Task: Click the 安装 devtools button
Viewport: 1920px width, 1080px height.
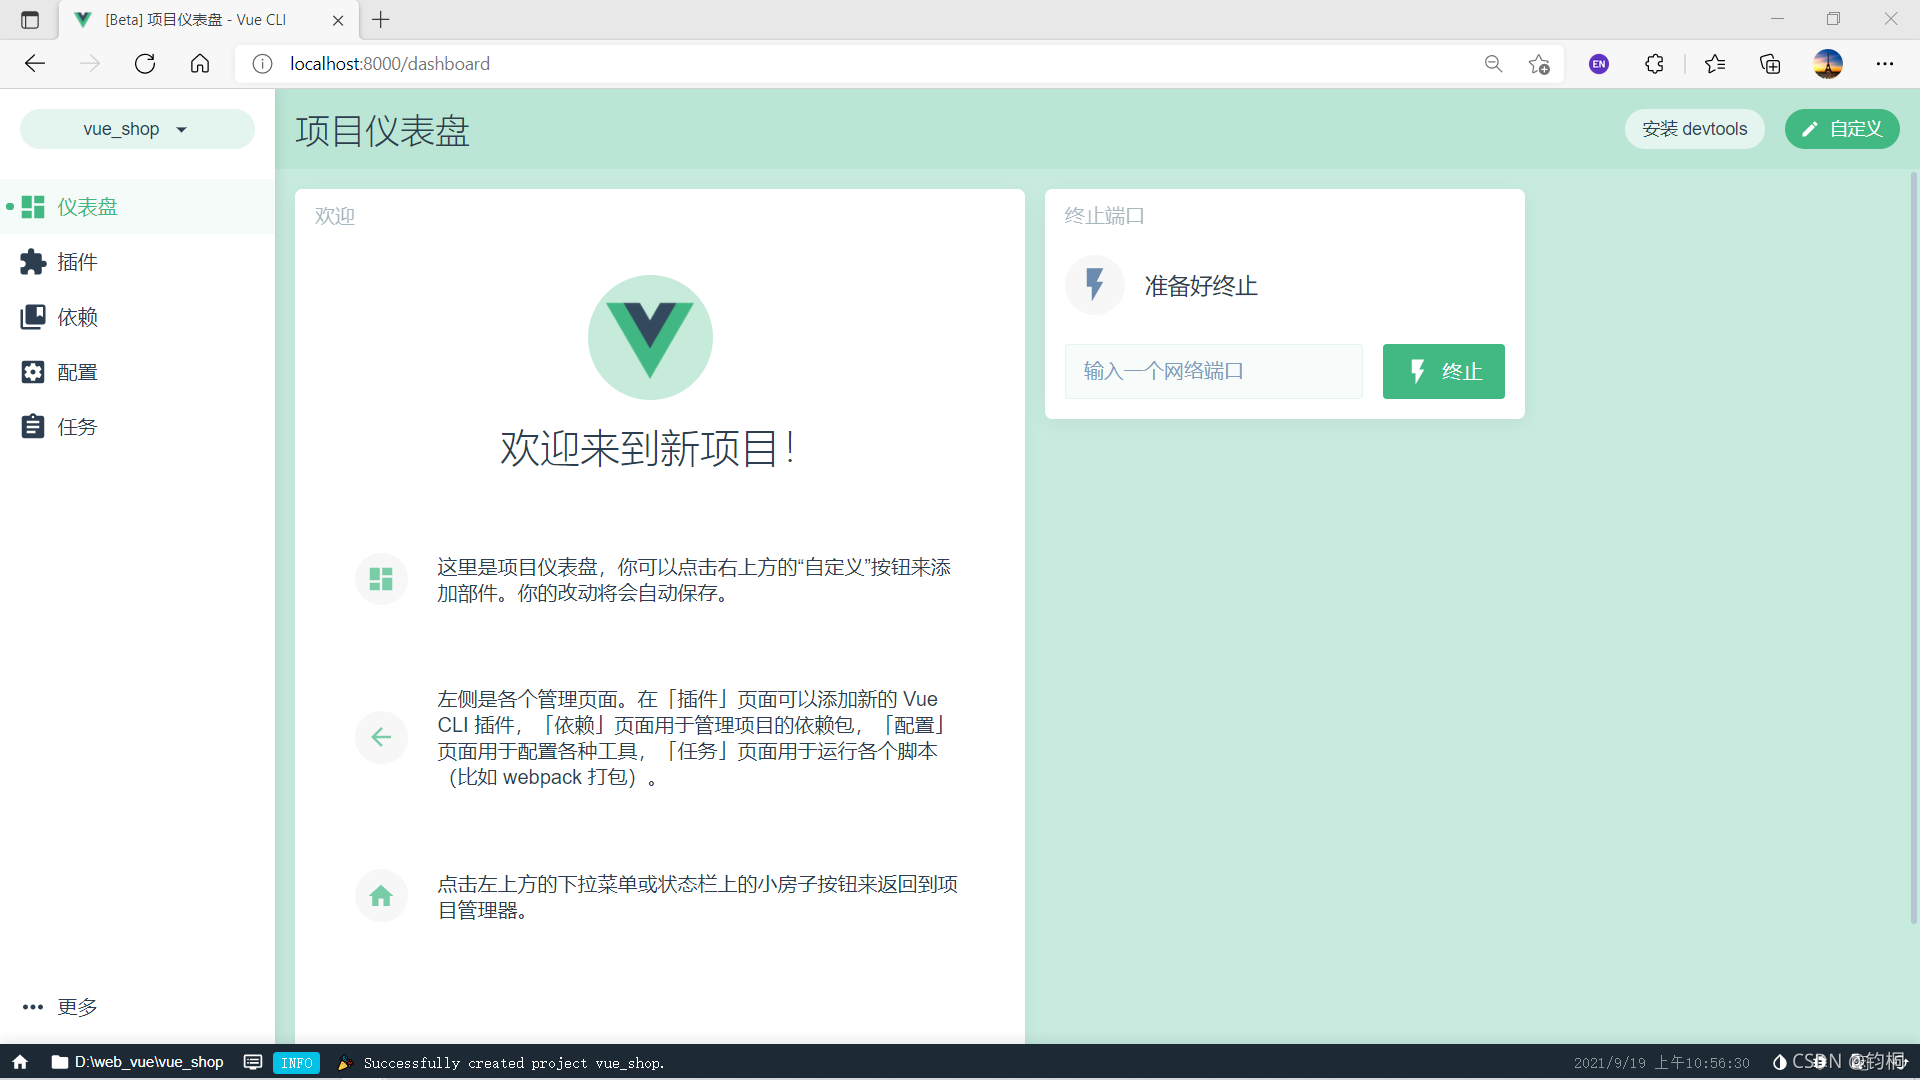Action: tap(1694, 129)
